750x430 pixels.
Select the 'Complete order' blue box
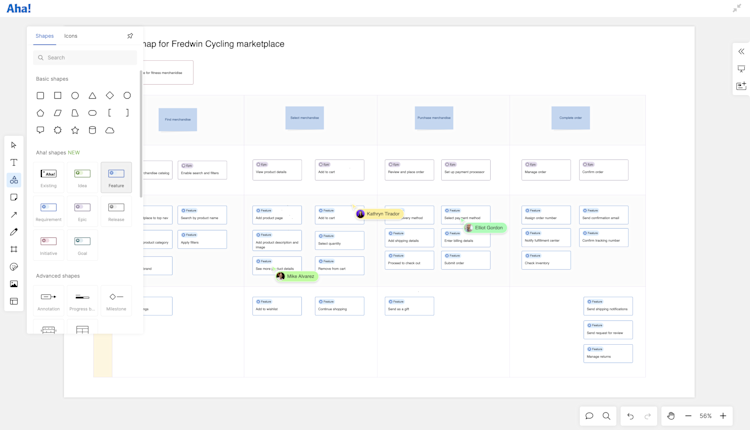tap(571, 118)
